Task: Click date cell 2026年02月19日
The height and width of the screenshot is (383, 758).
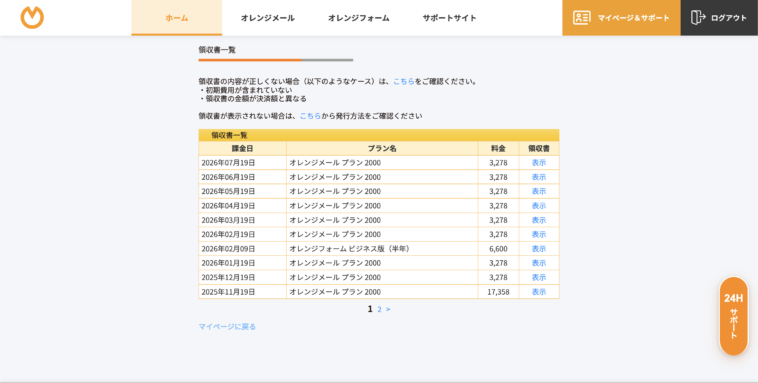Action: [242, 235]
